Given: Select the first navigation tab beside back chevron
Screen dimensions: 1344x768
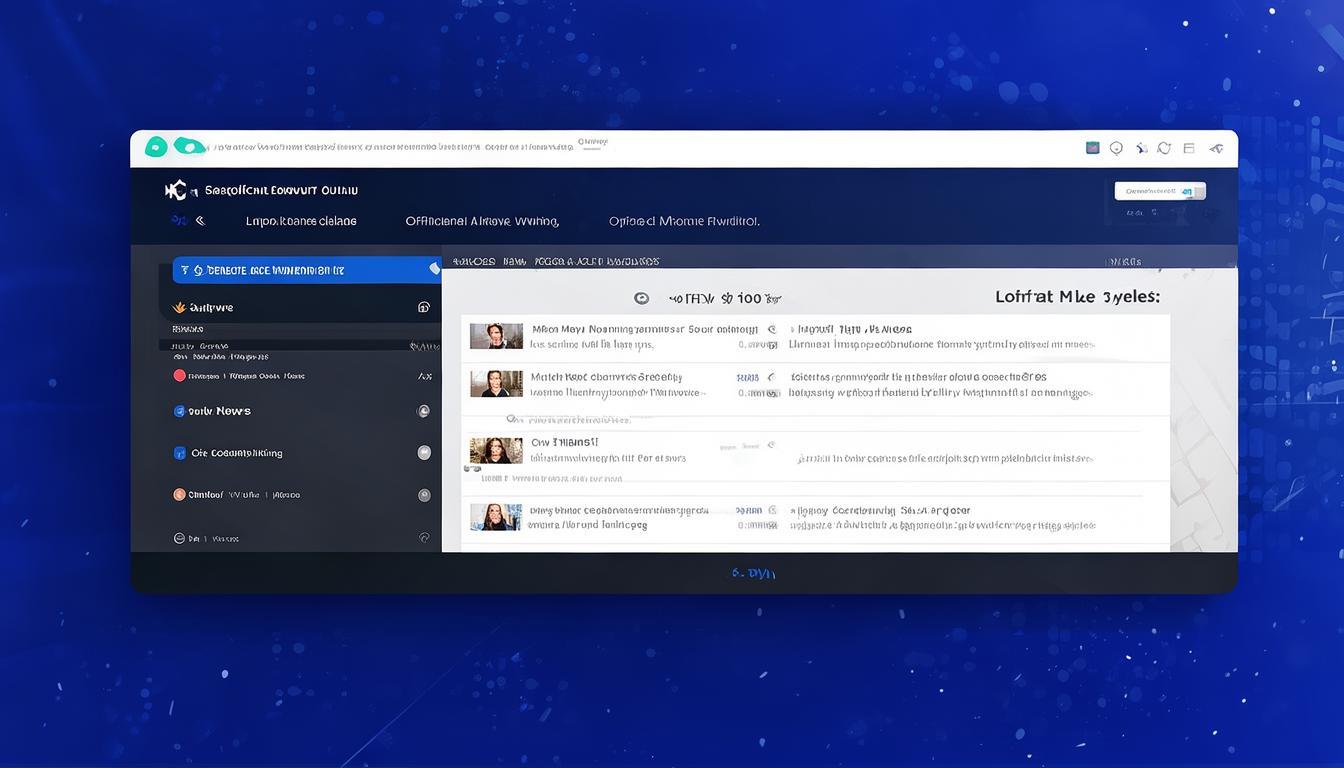Looking at the screenshot, I should pyautogui.click(x=301, y=221).
